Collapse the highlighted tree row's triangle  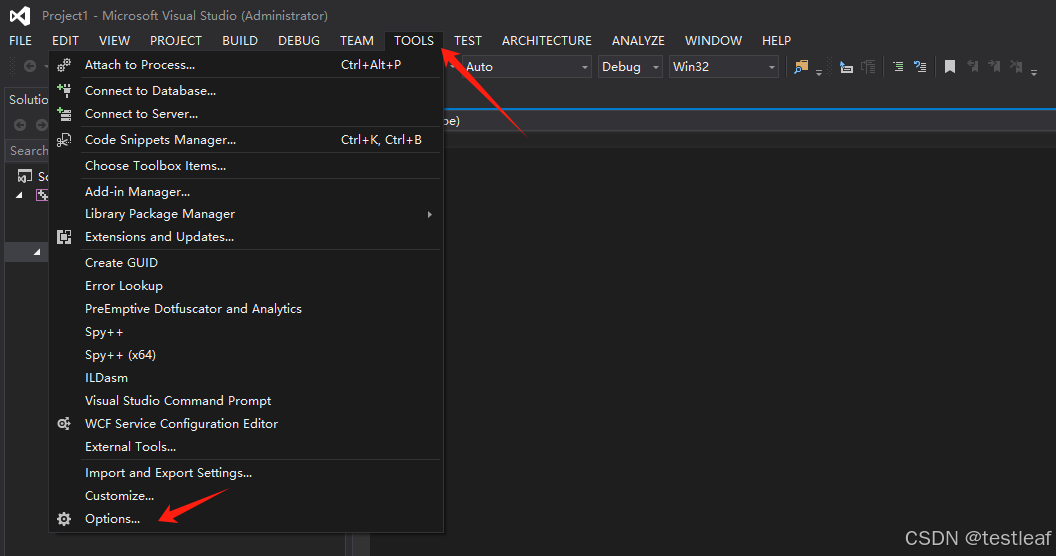pos(37,252)
